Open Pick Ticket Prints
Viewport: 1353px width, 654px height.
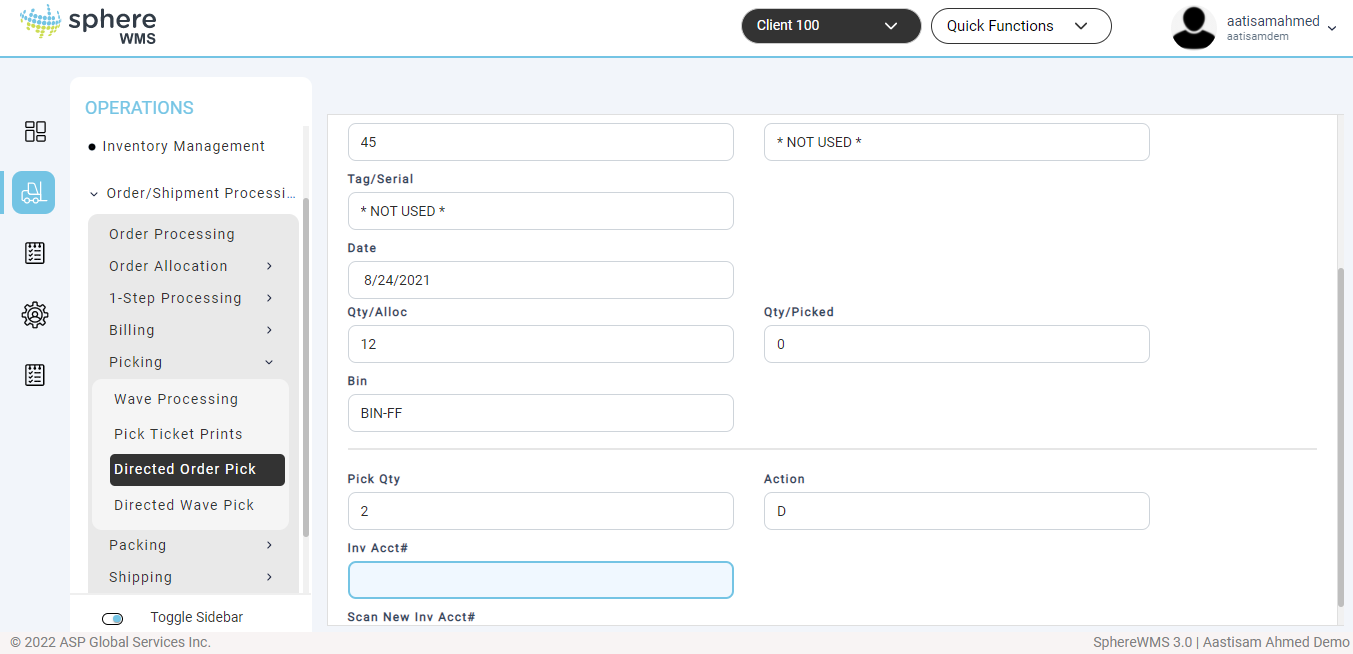pos(178,434)
